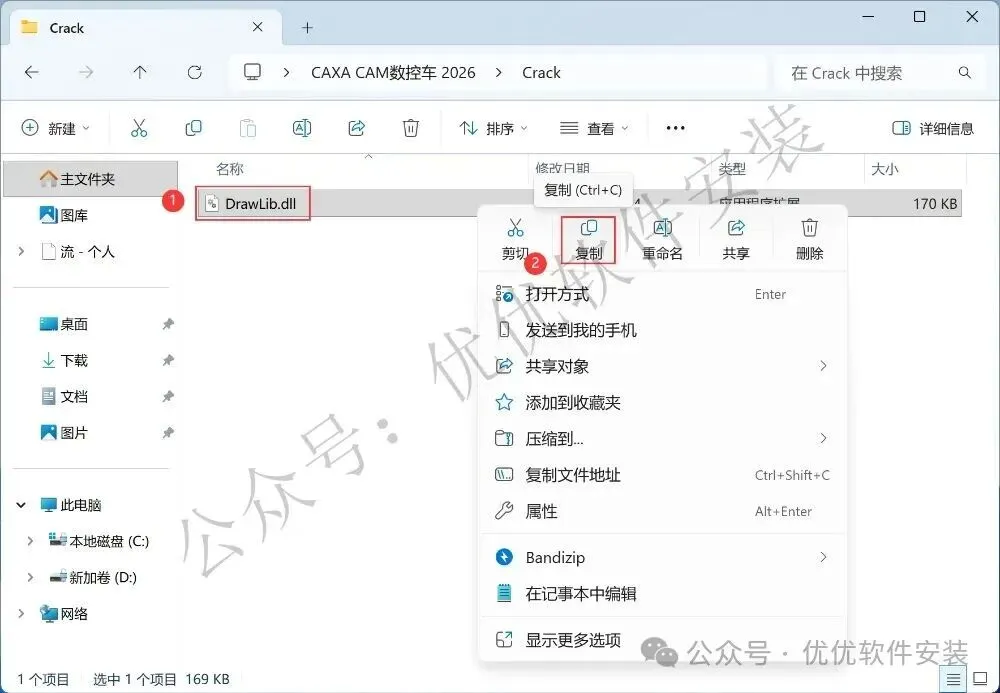1000x693 pixels.
Task: Click the search magnifier icon
Action: coord(965,73)
